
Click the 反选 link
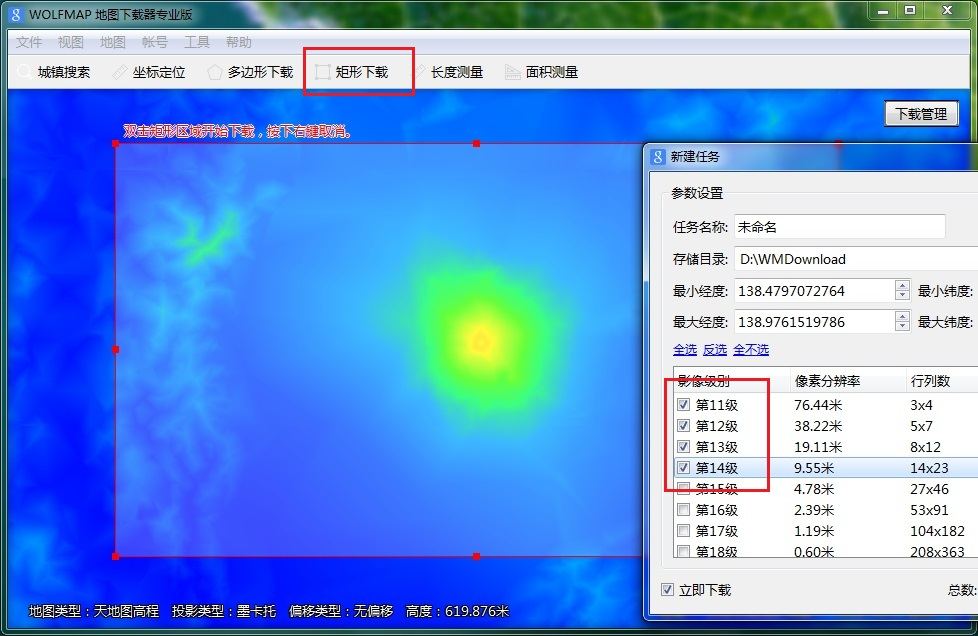[714, 350]
